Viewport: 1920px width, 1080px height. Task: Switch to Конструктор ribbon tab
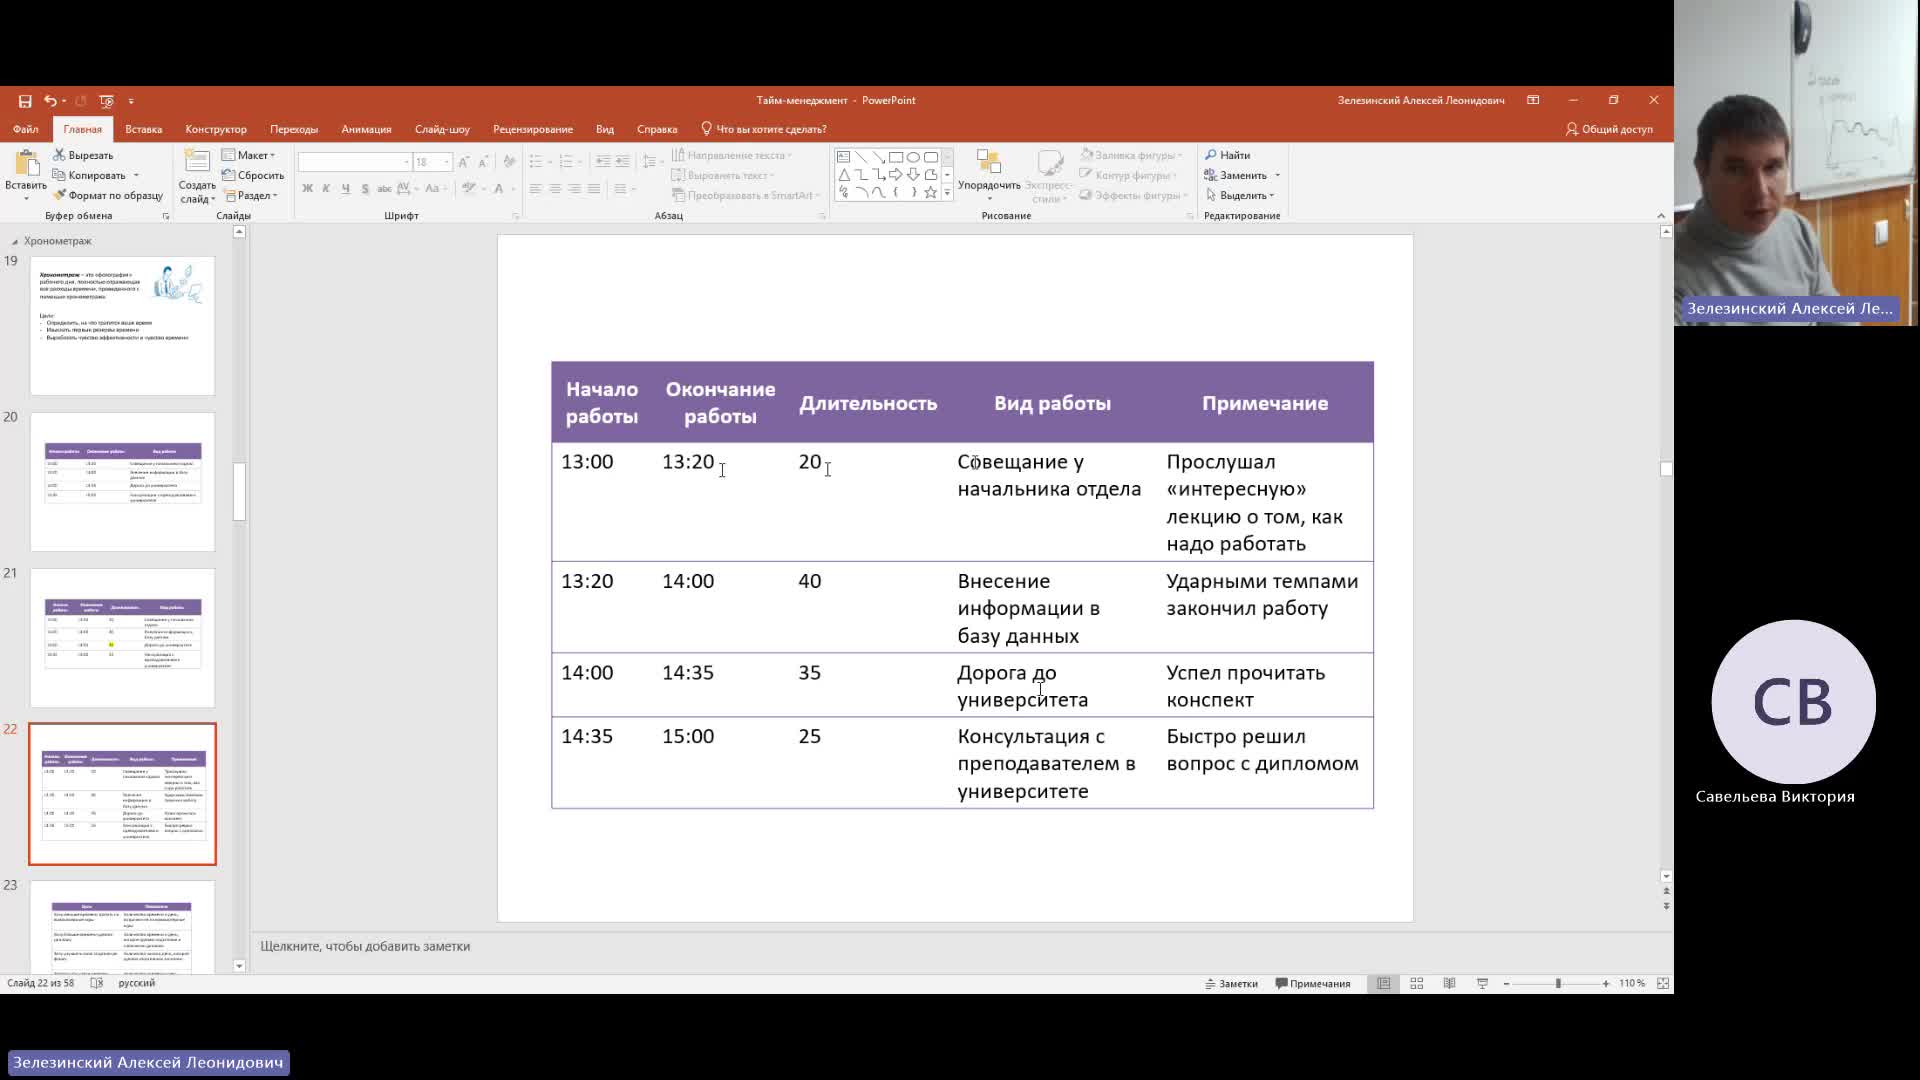tap(216, 129)
